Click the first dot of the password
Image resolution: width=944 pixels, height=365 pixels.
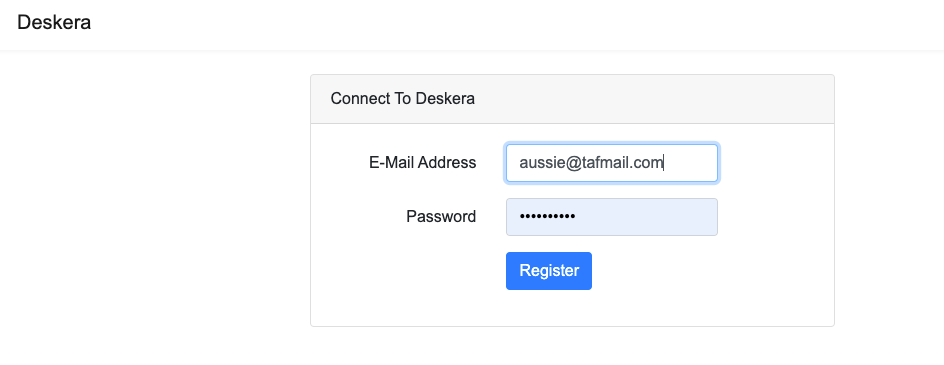coord(522,217)
